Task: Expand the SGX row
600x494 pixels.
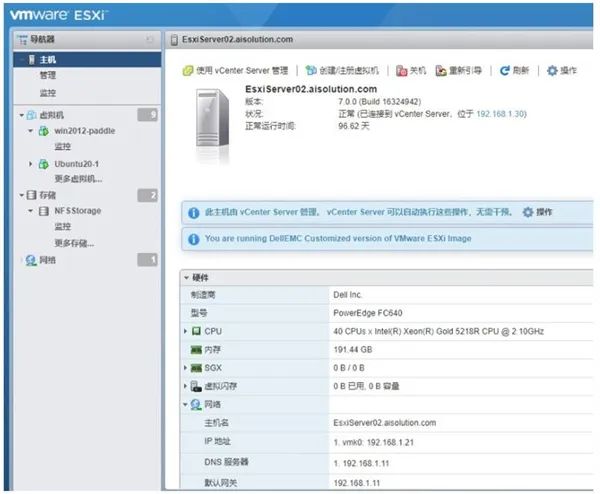Action: pos(186,368)
